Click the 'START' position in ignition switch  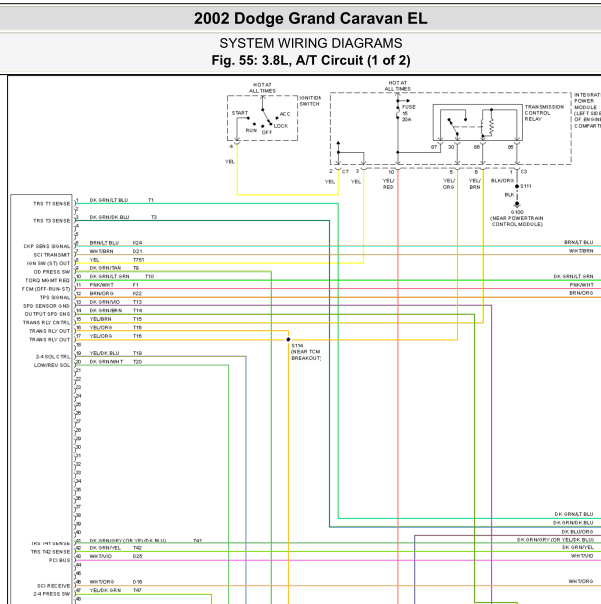click(x=240, y=113)
